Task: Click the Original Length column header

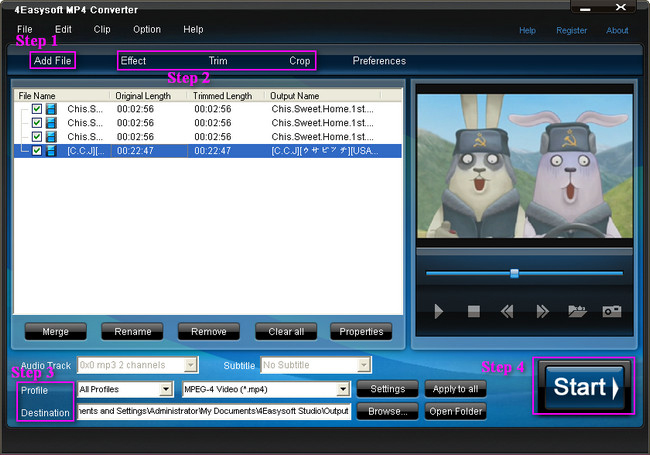Action: coord(149,96)
